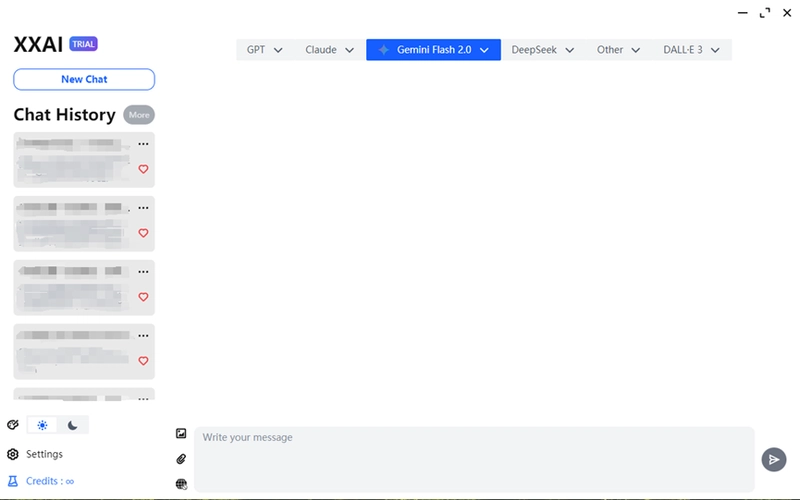Image resolution: width=800 pixels, height=500 pixels.
Task: Expand the GPT model dropdown
Action: coord(264,50)
